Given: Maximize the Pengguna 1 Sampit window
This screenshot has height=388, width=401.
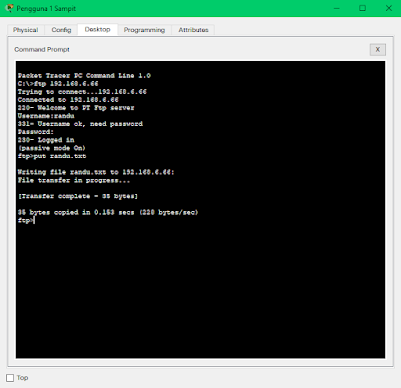Looking at the screenshot, I should click(x=362, y=8).
